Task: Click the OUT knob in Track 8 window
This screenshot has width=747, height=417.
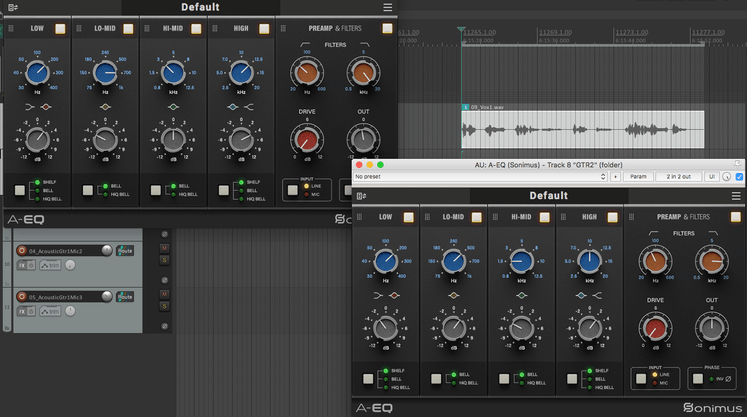Action: pyautogui.click(x=712, y=328)
